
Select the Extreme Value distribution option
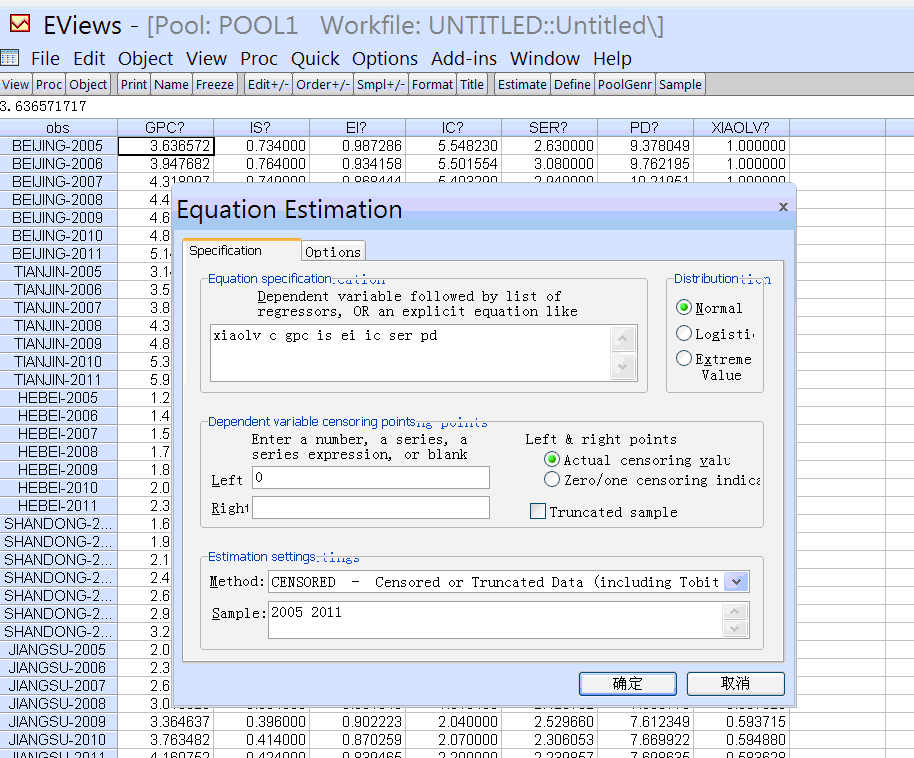(x=685, y=359)
